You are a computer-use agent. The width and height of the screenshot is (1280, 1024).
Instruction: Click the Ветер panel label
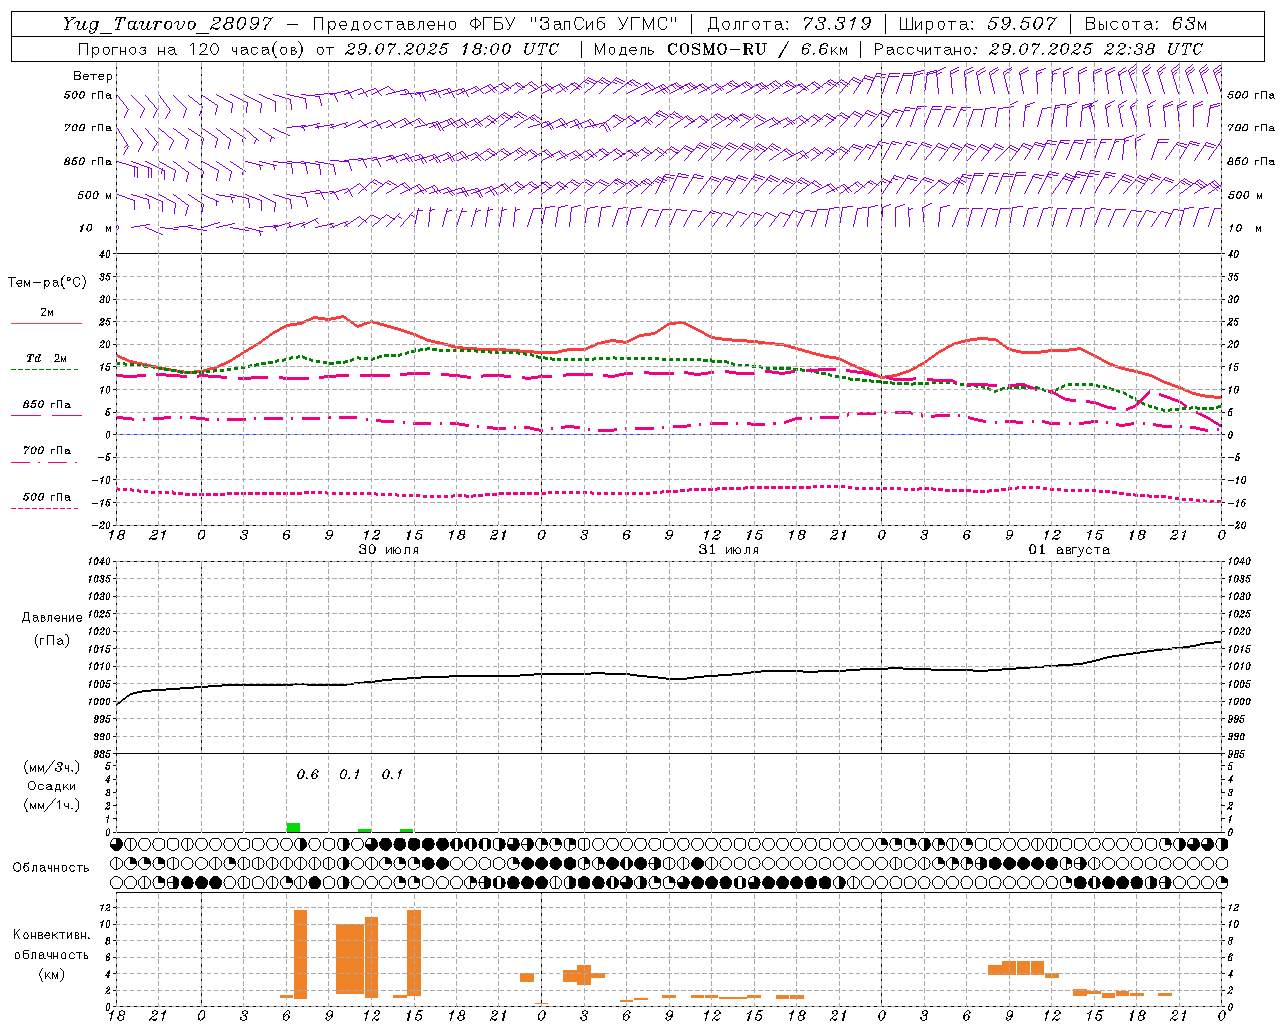click(93, 76)
